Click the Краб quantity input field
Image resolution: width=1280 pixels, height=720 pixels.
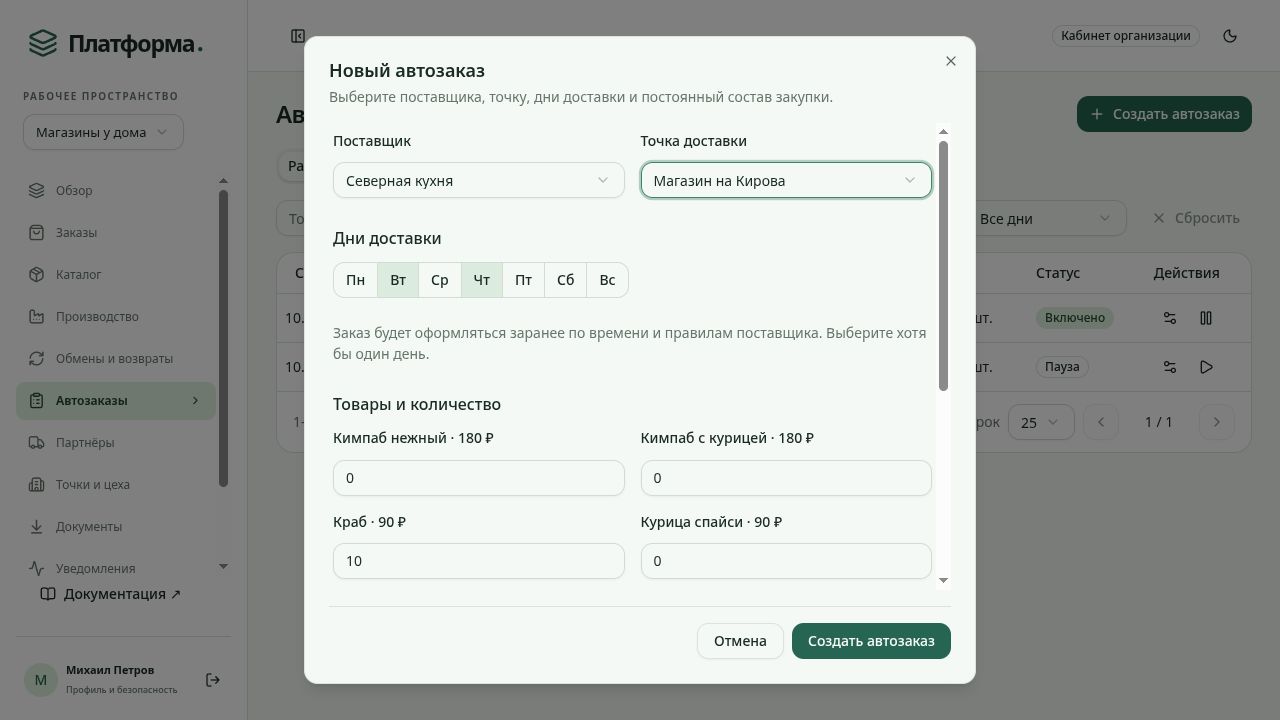(479, 561)
